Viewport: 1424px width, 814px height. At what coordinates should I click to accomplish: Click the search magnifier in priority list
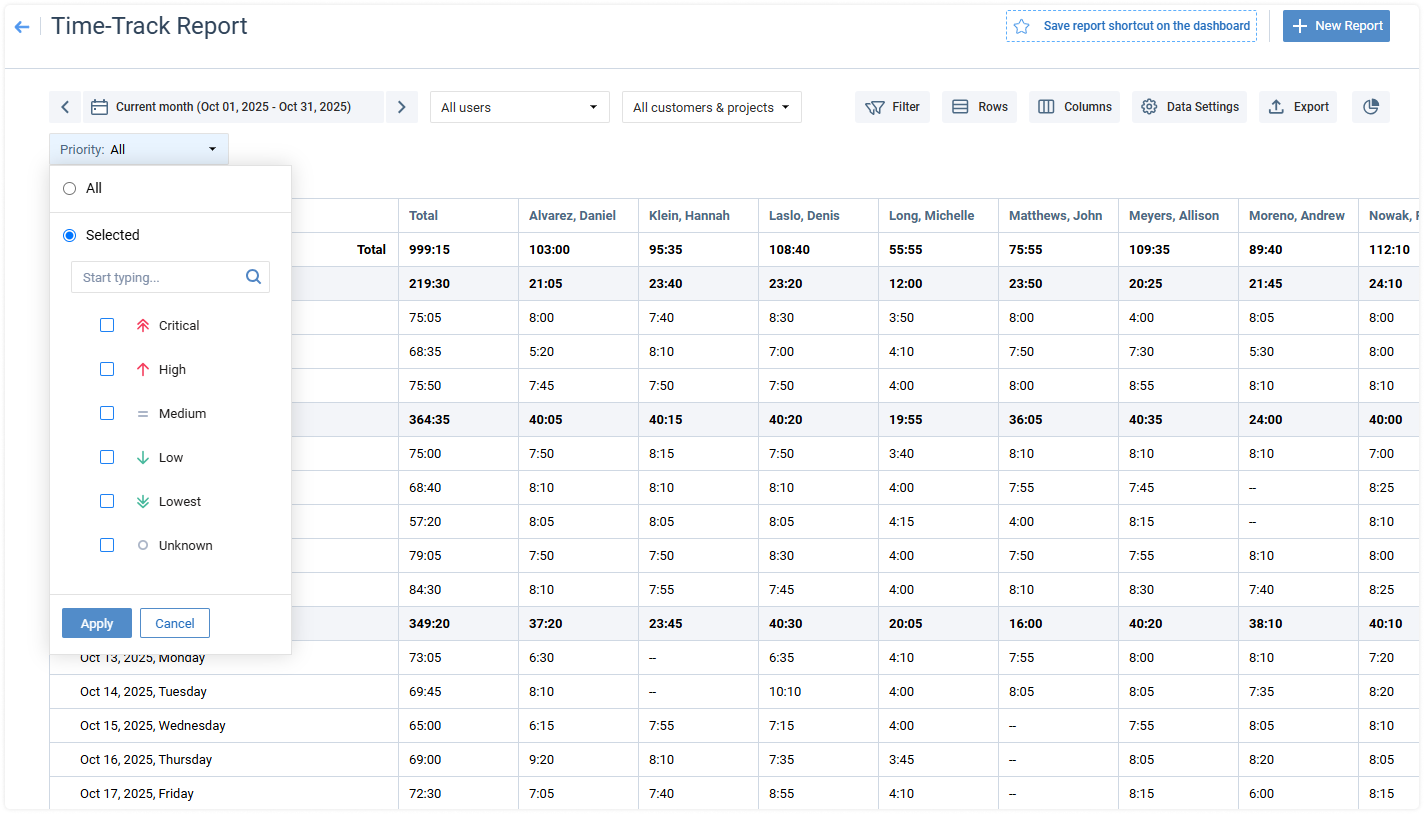pyautogui.click(x=253, y=277)
